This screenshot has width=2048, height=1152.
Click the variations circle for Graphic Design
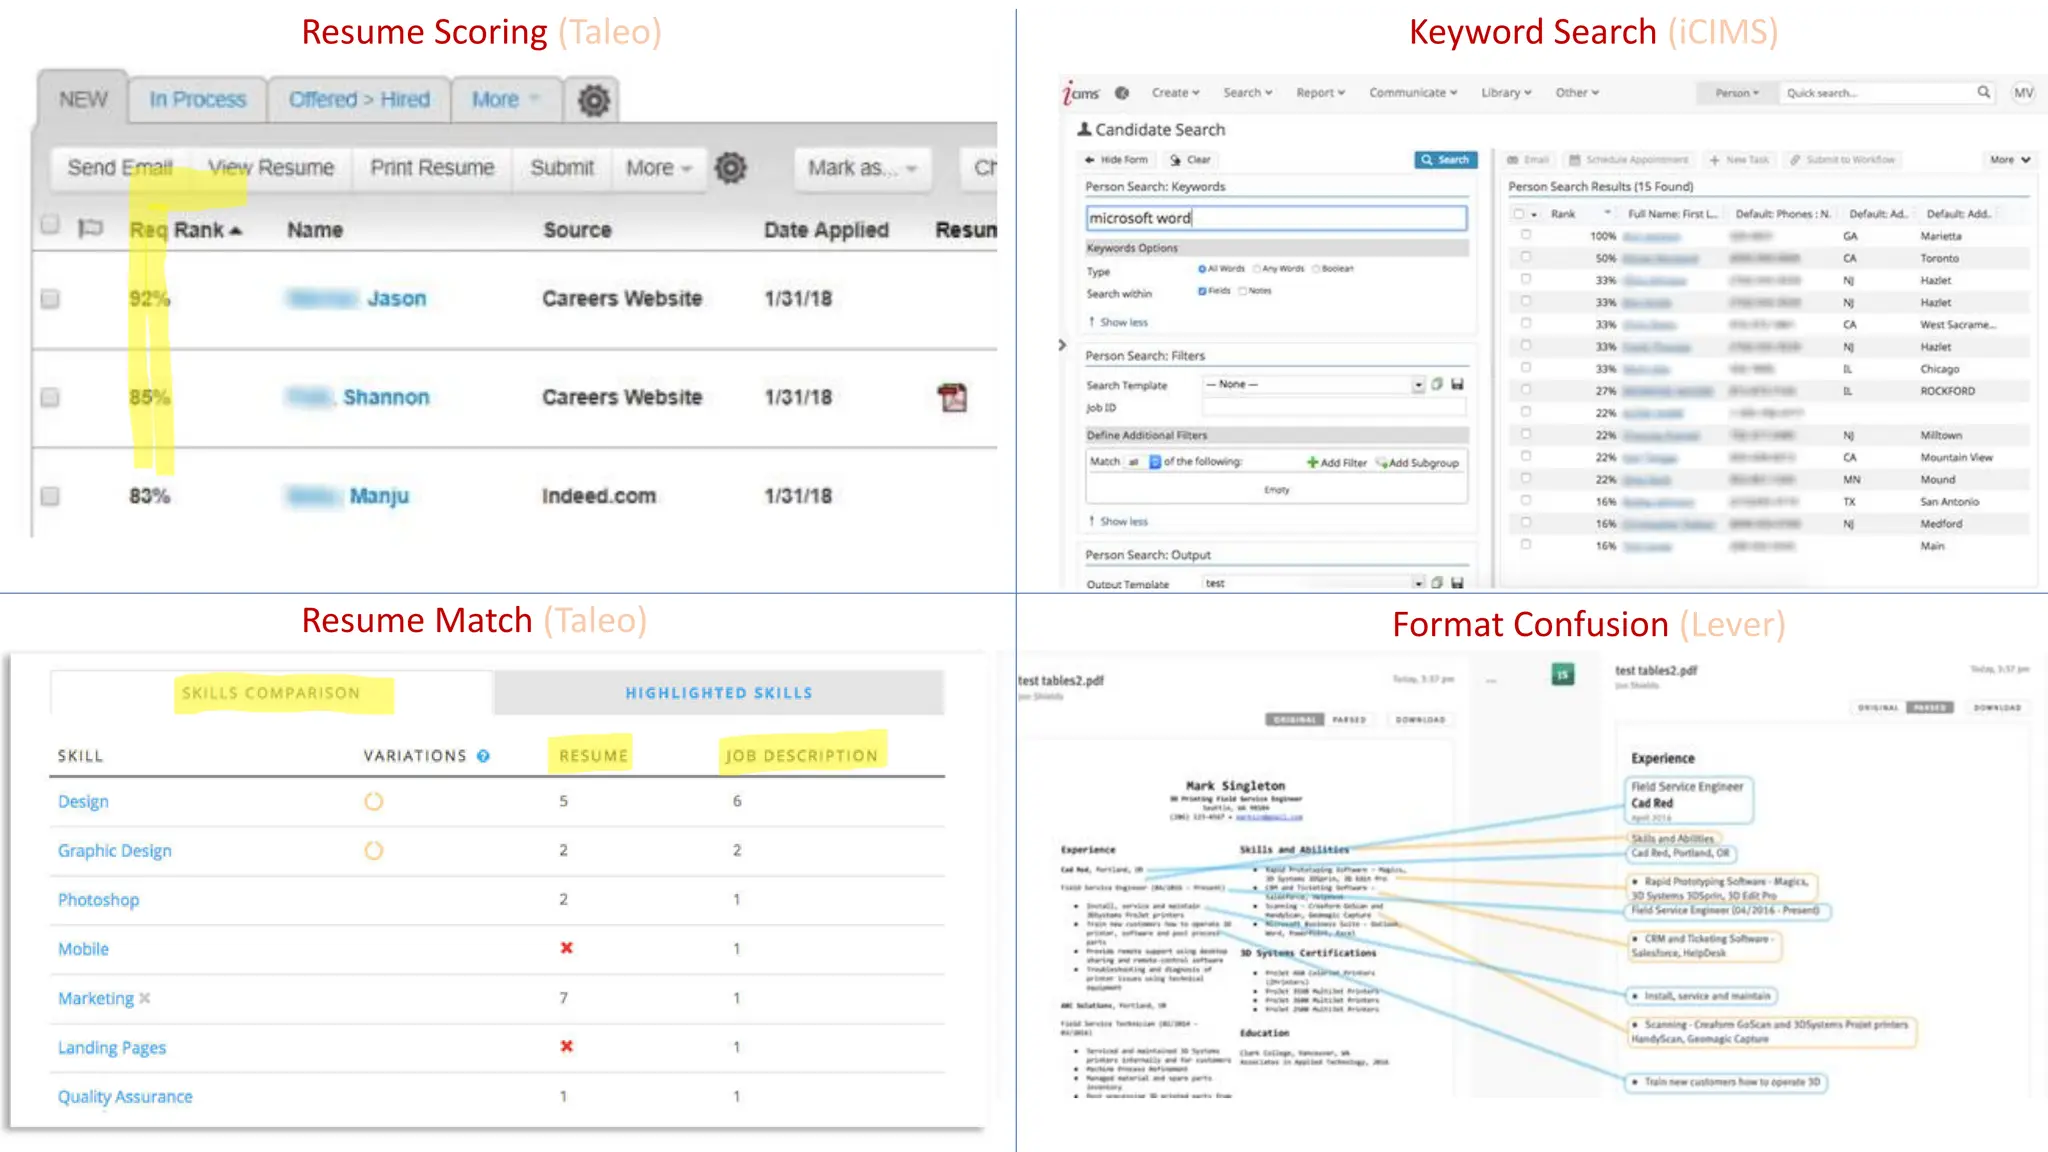pyautogui.click(x=373, y=850)
